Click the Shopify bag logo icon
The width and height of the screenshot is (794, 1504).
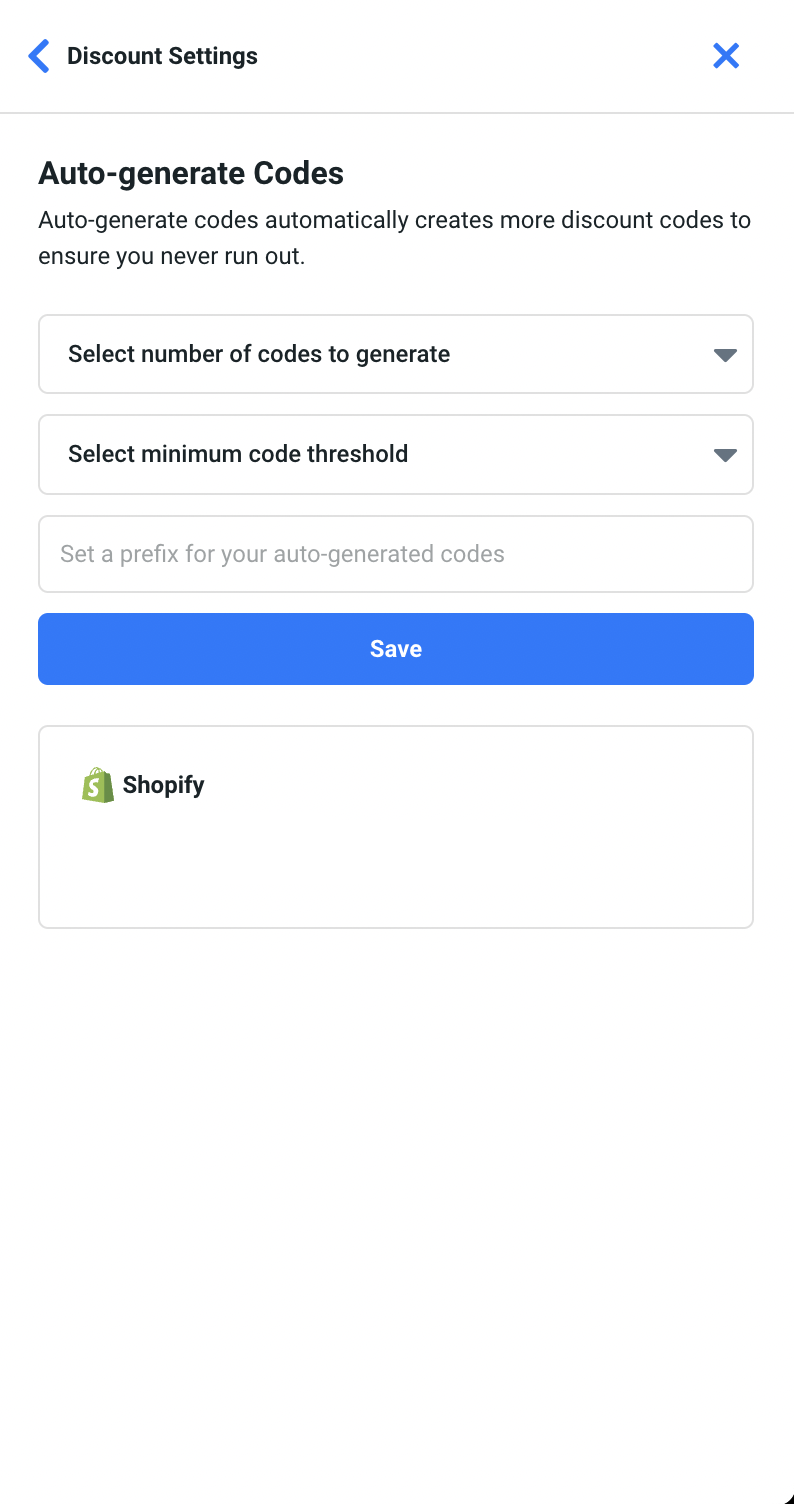(98, 785)
